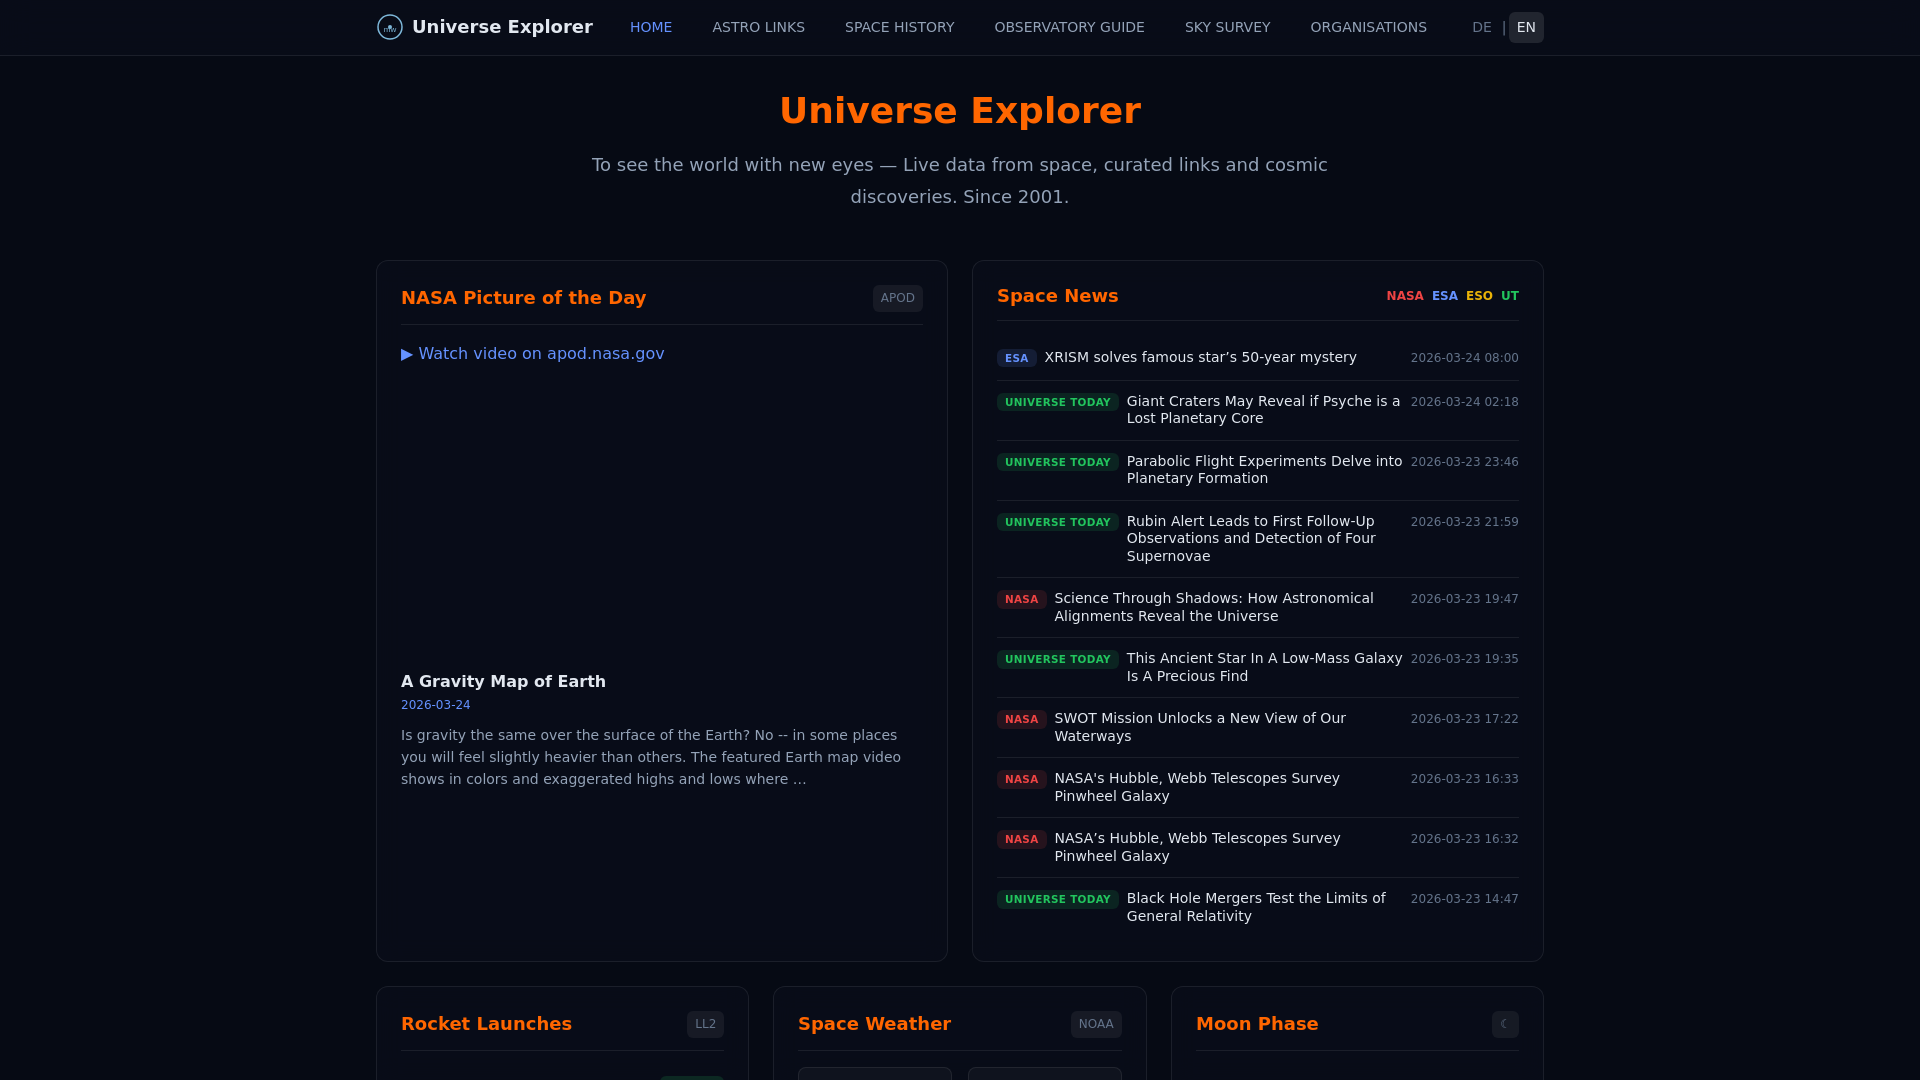
Task: Click the APOD badge
Action: [x=897, y=298]
